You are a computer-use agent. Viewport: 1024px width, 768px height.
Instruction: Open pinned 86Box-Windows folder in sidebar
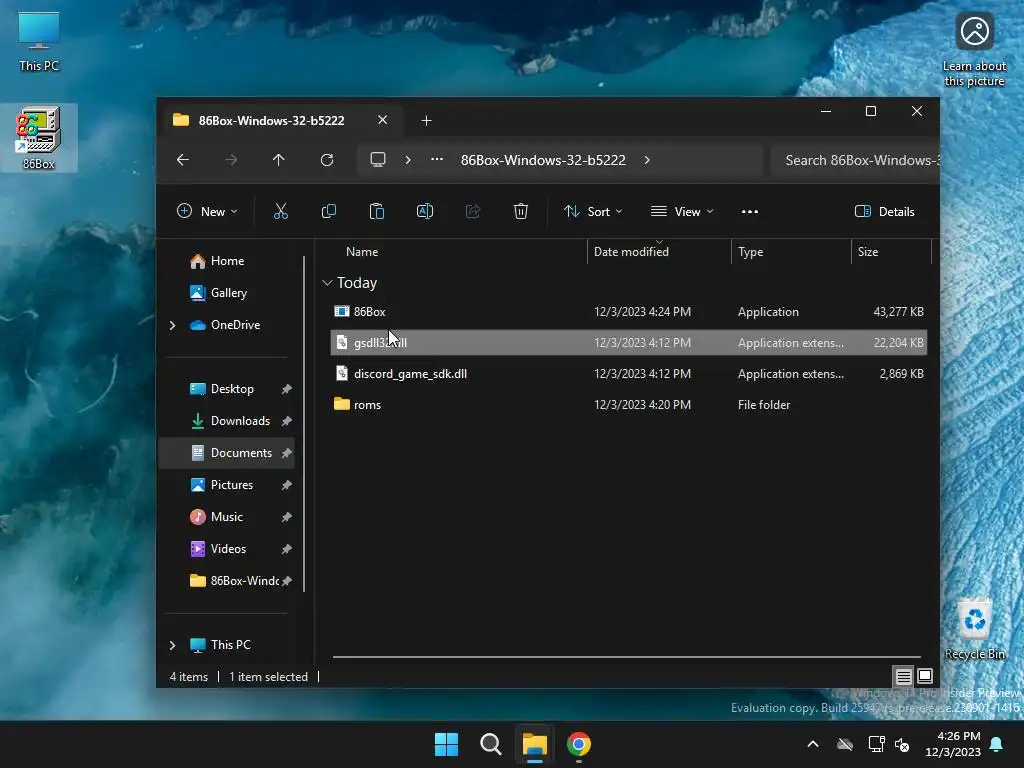tap(226, 581)
